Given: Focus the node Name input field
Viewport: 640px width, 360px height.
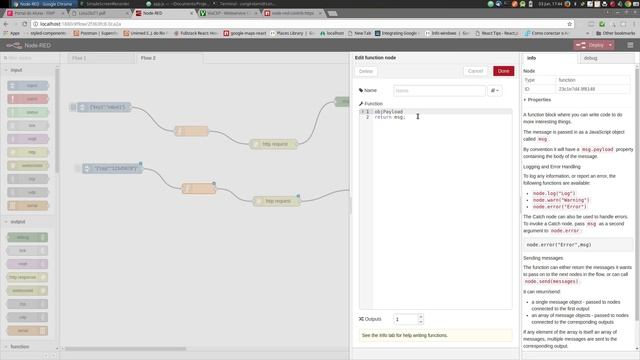Looking at the screenshot, I should pyautogui.click(x=440, y=91).
